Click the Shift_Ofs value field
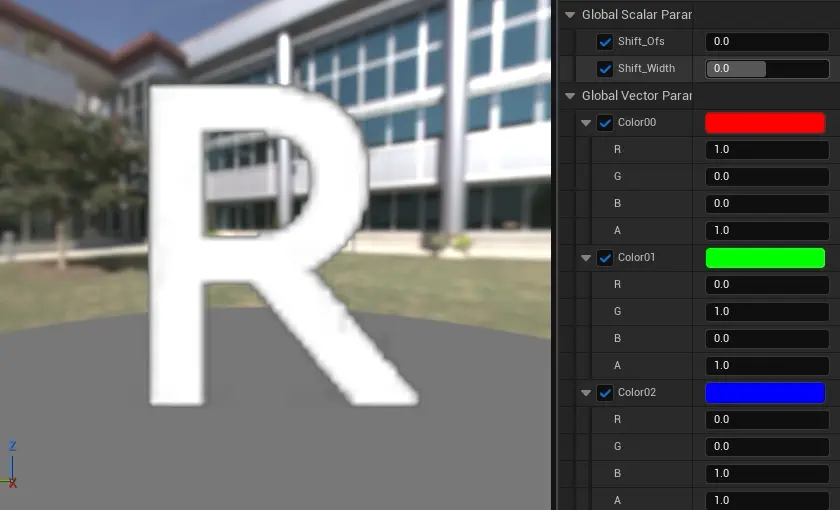This screenshot has height=510, width=840. [x=767, y=42]
